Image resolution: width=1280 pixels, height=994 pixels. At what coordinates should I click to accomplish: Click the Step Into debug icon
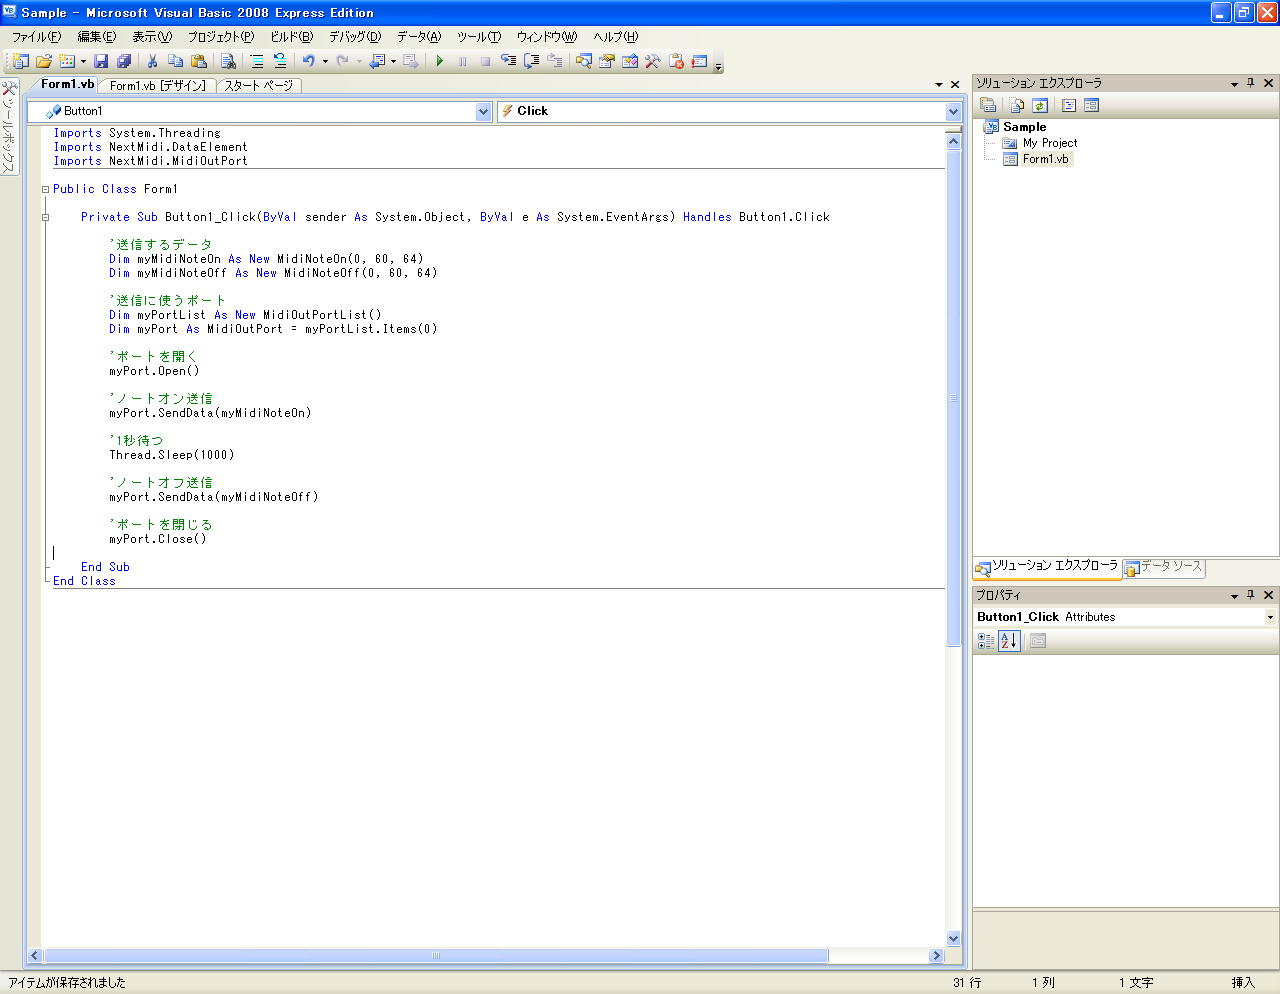[508, 61]
